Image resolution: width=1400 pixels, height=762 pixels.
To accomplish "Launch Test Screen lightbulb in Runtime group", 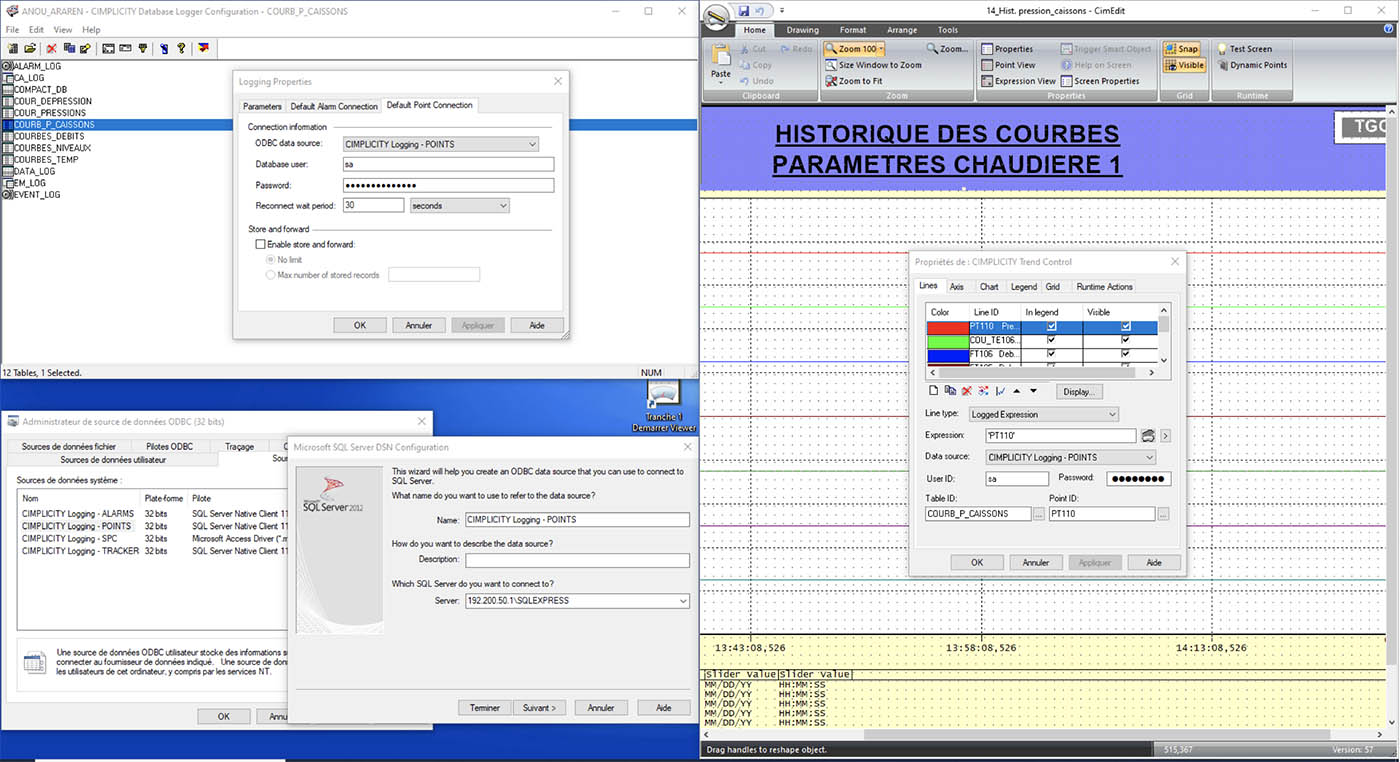I will 1243,49.
